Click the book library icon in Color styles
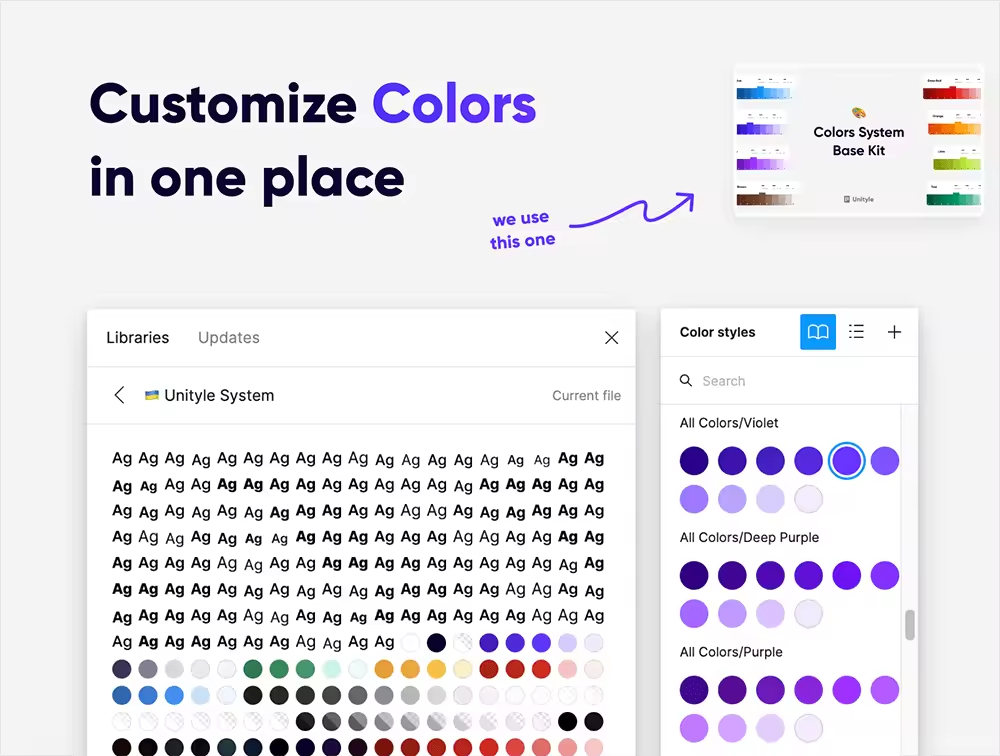This screenshot has width=1000, height=756. point(818,332)
